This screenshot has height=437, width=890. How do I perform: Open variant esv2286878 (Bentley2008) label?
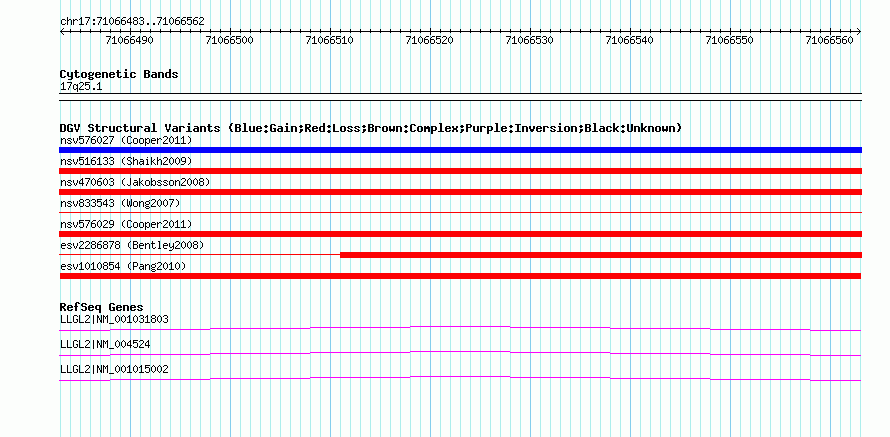click(x=132, y=245)
